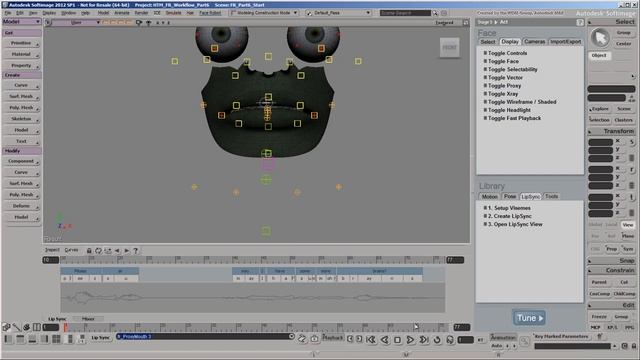Switch to the Cameras tab
This screenshot has height=360, width=640.
[x=534, y=42]
